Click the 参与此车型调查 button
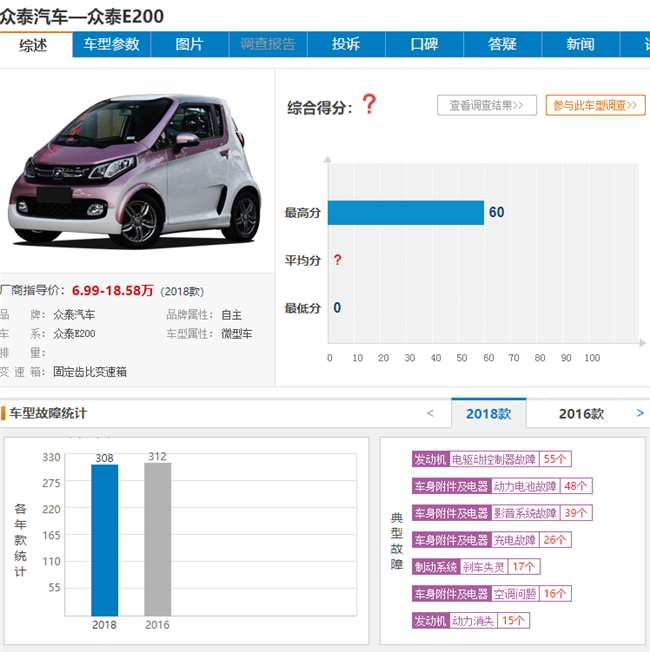The width and height of the screenshot is (650, 652). click(596, 105)
